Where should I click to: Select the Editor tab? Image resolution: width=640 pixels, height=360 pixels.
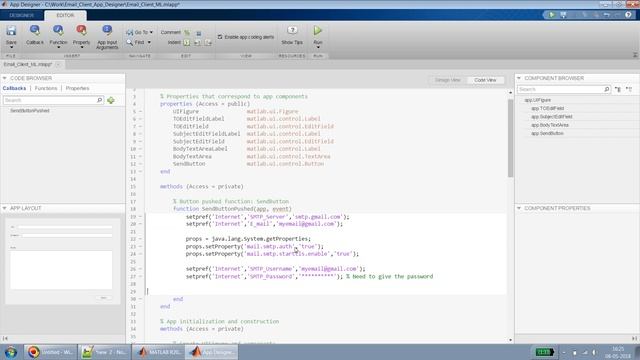[65, 15]
